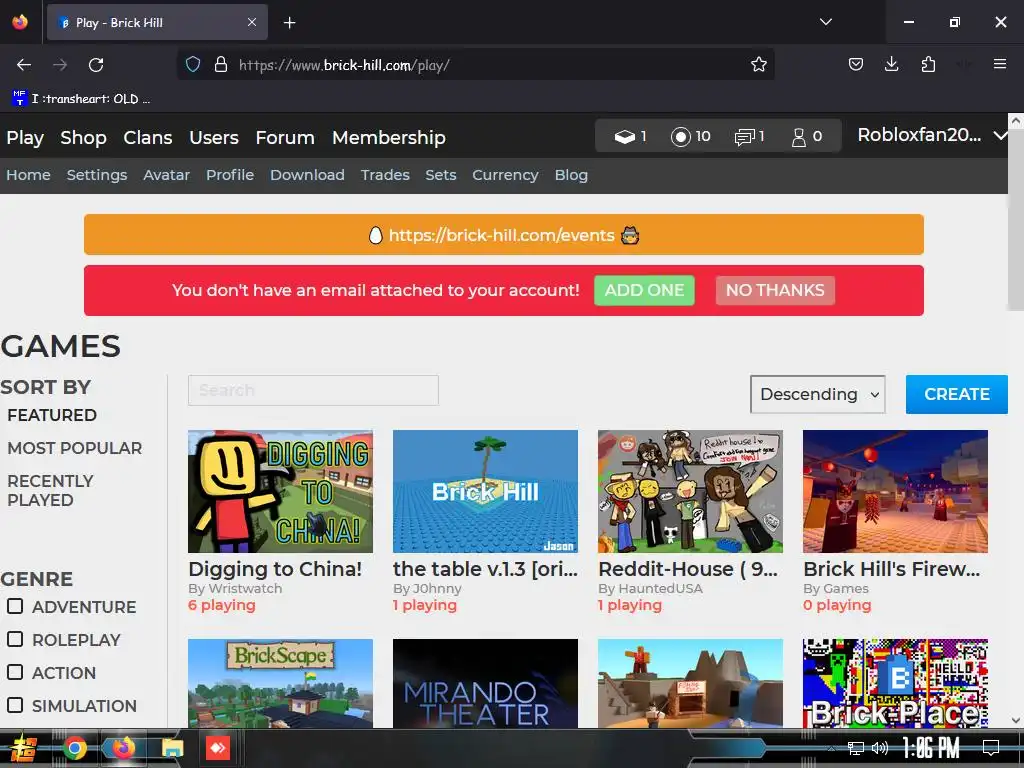Sort games by FEATURED
1024x768 pixels.
point(52,415)
